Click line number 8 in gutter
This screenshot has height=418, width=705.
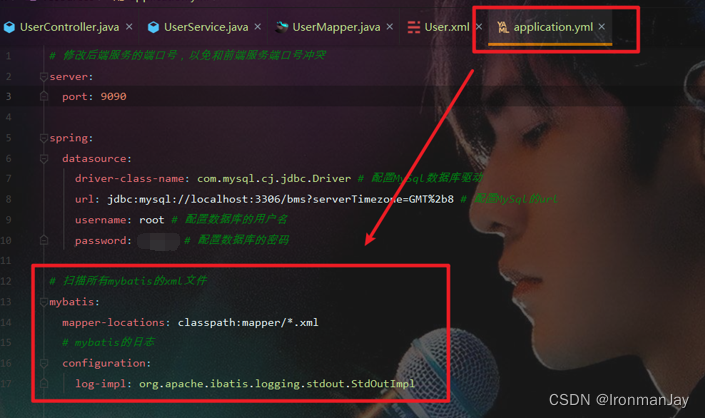[8, 199]
